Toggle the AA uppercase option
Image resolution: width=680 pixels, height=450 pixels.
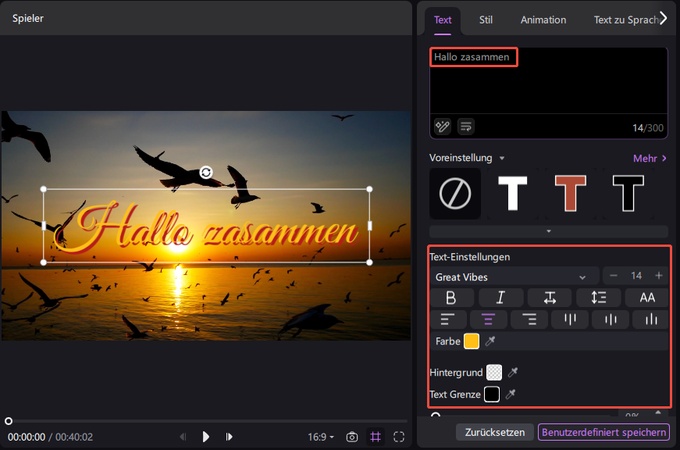647,297
